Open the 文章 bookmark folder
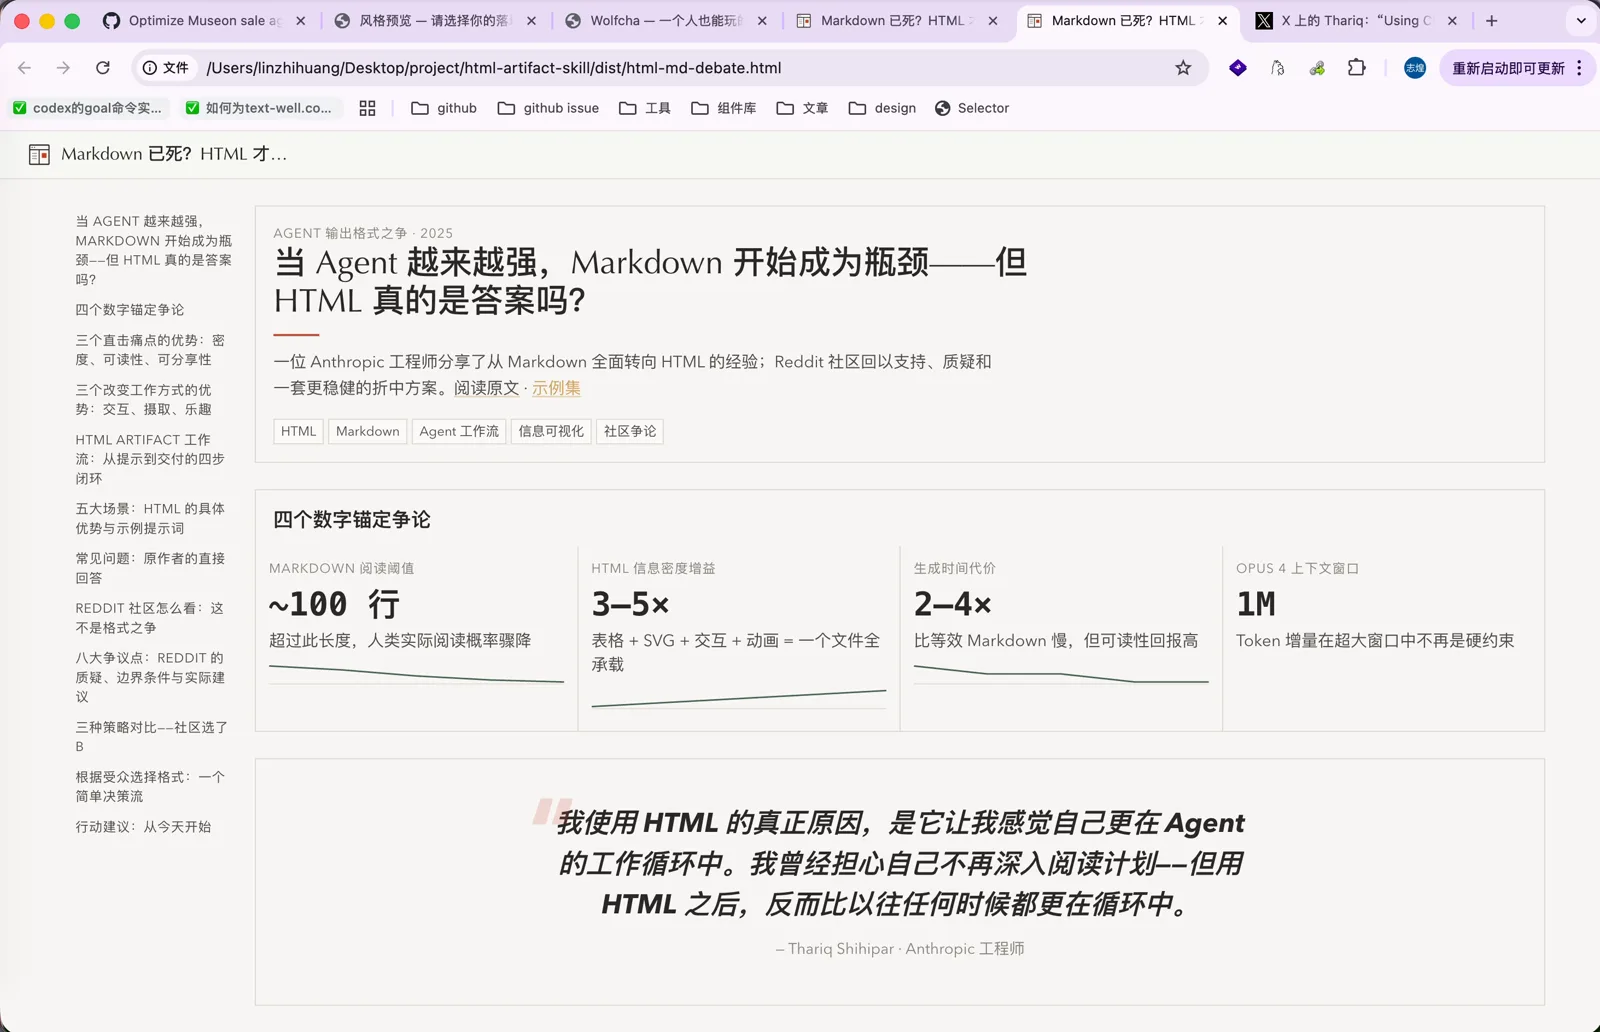1600x1032 pixels. pyautogui.click(x=802, y=108)
